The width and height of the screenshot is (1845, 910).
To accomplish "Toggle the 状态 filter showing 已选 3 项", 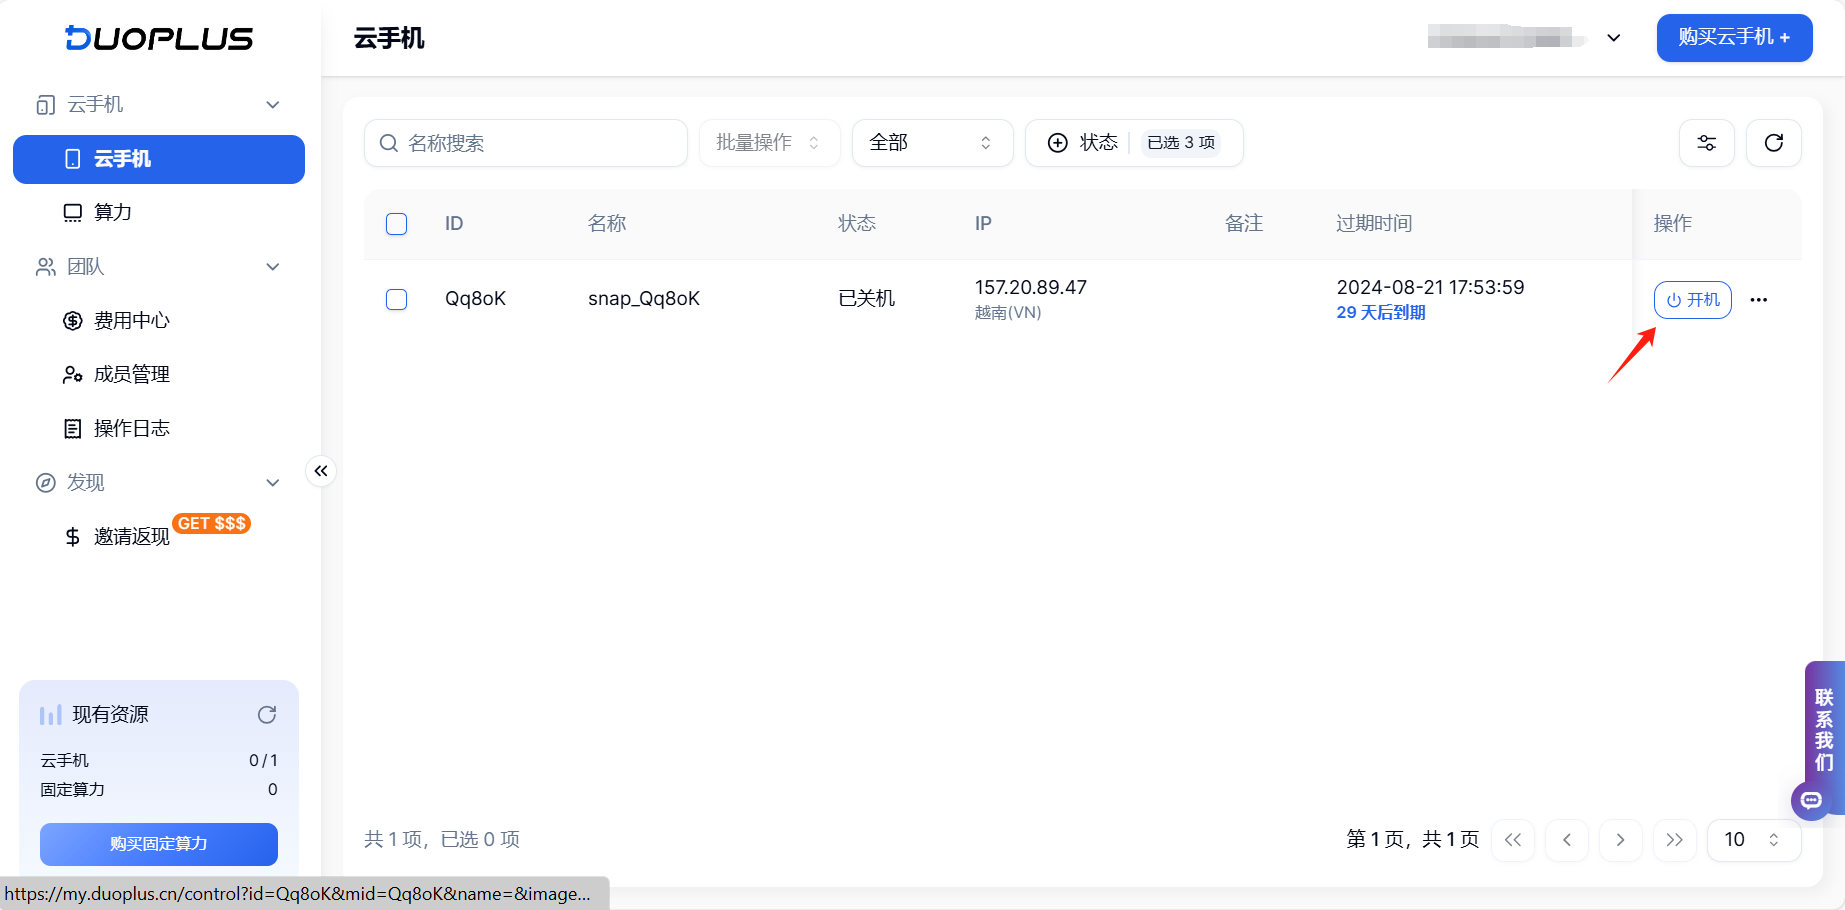I will [1133, 142].
